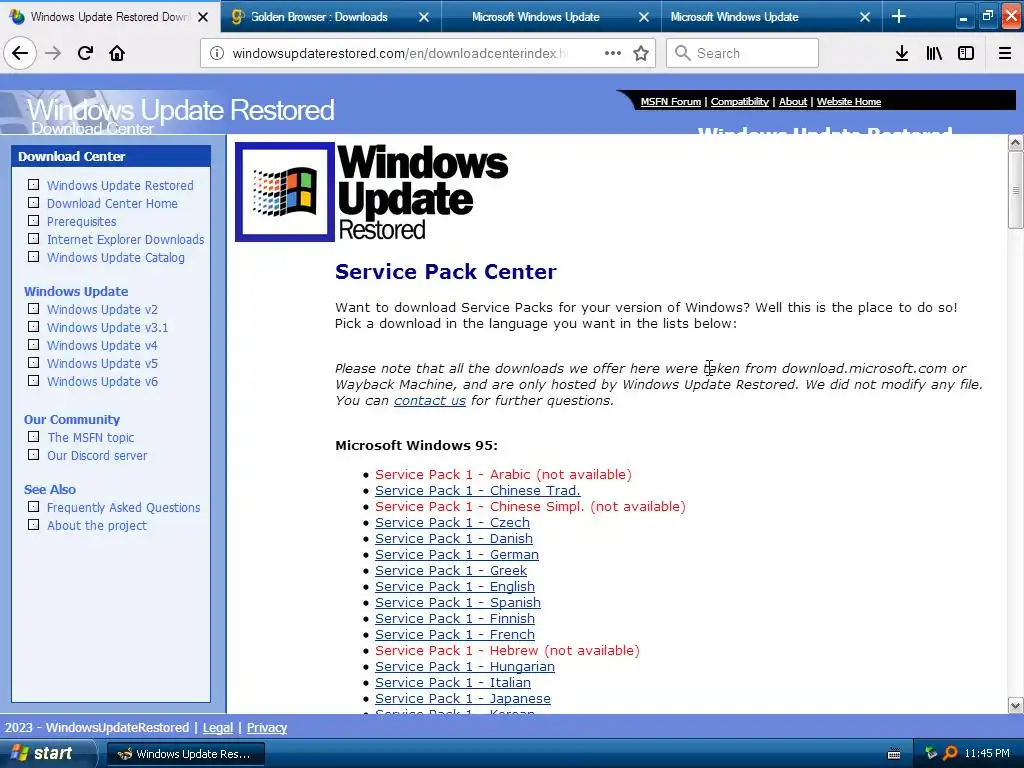Open Download Center Home sidebar link
Viewport: 1024px width, 768px height.
coord(112,204)
